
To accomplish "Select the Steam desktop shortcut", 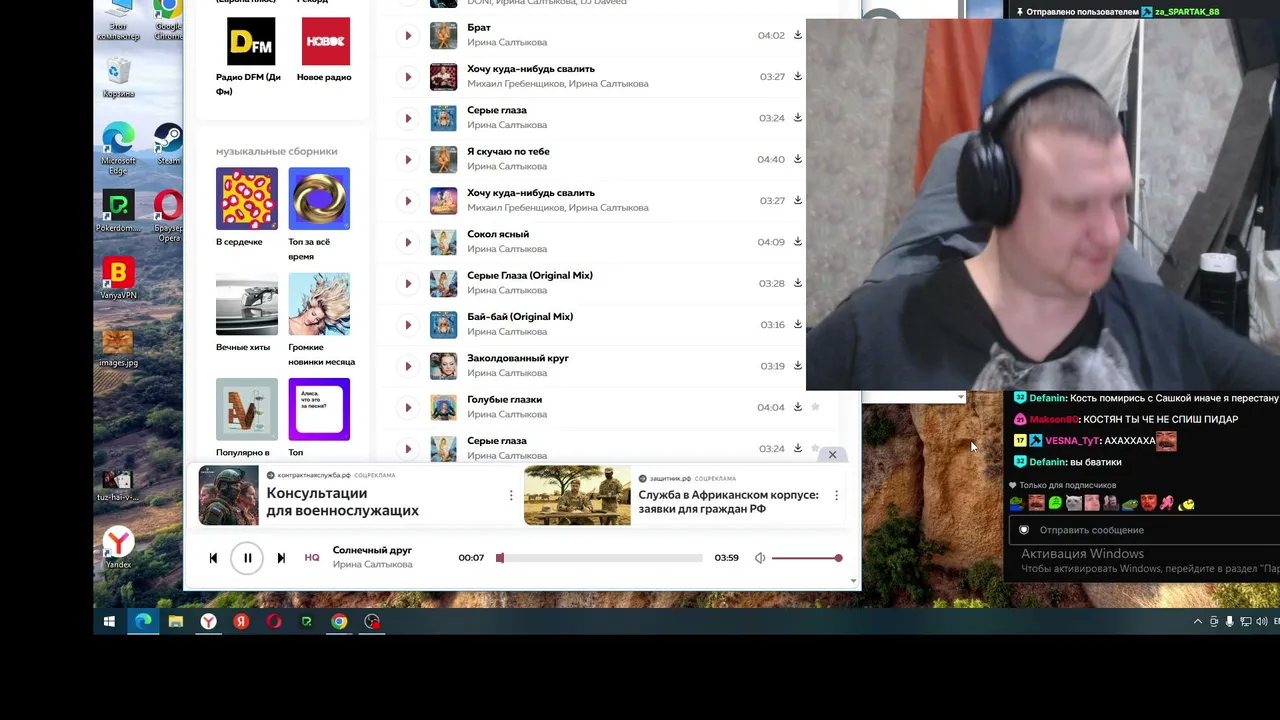I will pyautogui.click(x=169, y=144).
